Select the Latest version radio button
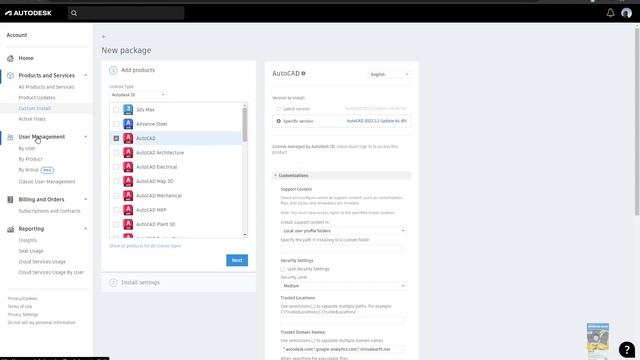Viewport: 640px width, 360px height. click(x=278, y=109)
